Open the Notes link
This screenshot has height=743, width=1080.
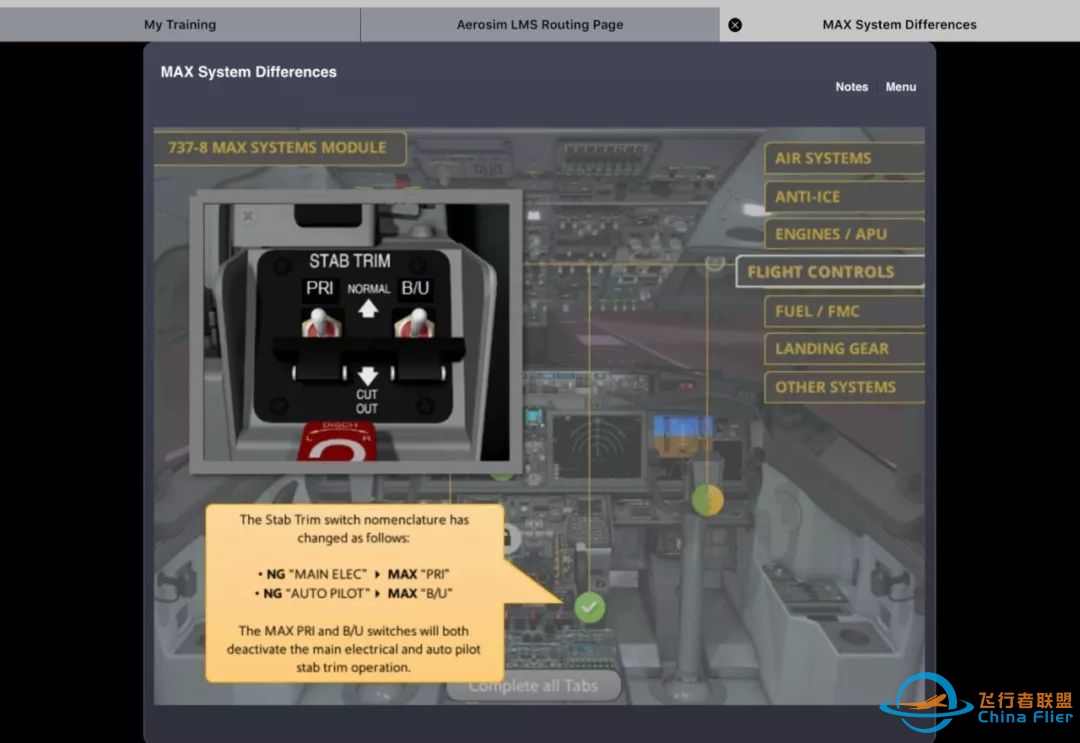click(x=851, y=87)
